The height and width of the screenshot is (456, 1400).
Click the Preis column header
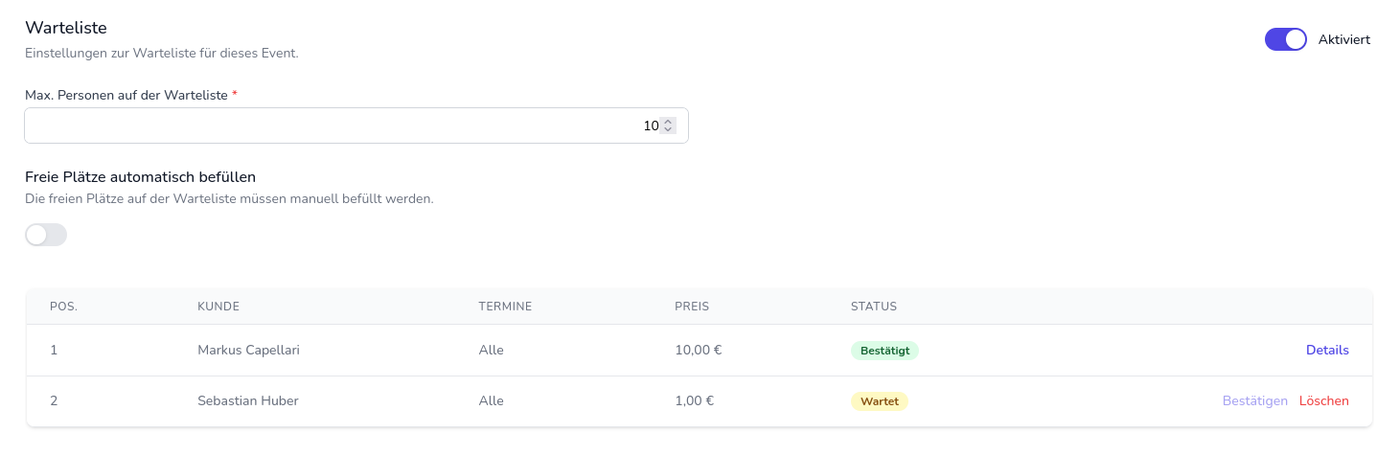(x=691, y=306)
